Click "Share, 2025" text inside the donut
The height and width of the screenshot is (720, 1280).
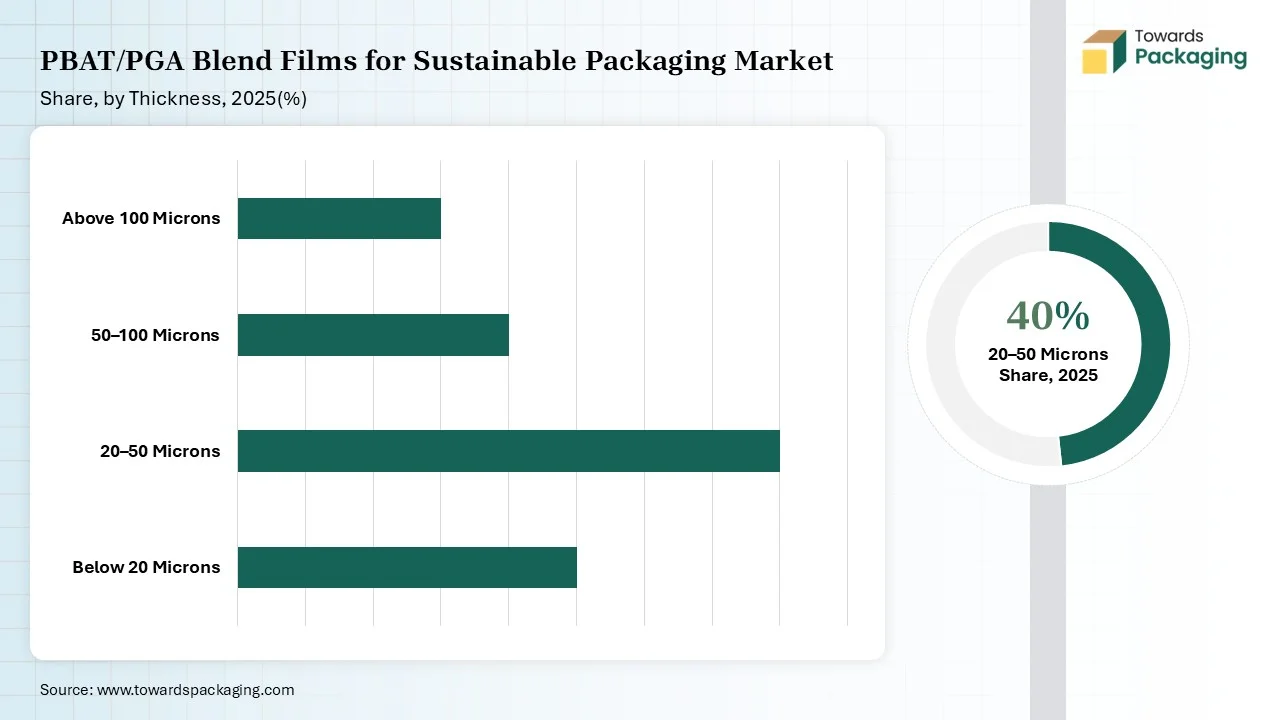pyautogui.click(x=1048, y=375)
